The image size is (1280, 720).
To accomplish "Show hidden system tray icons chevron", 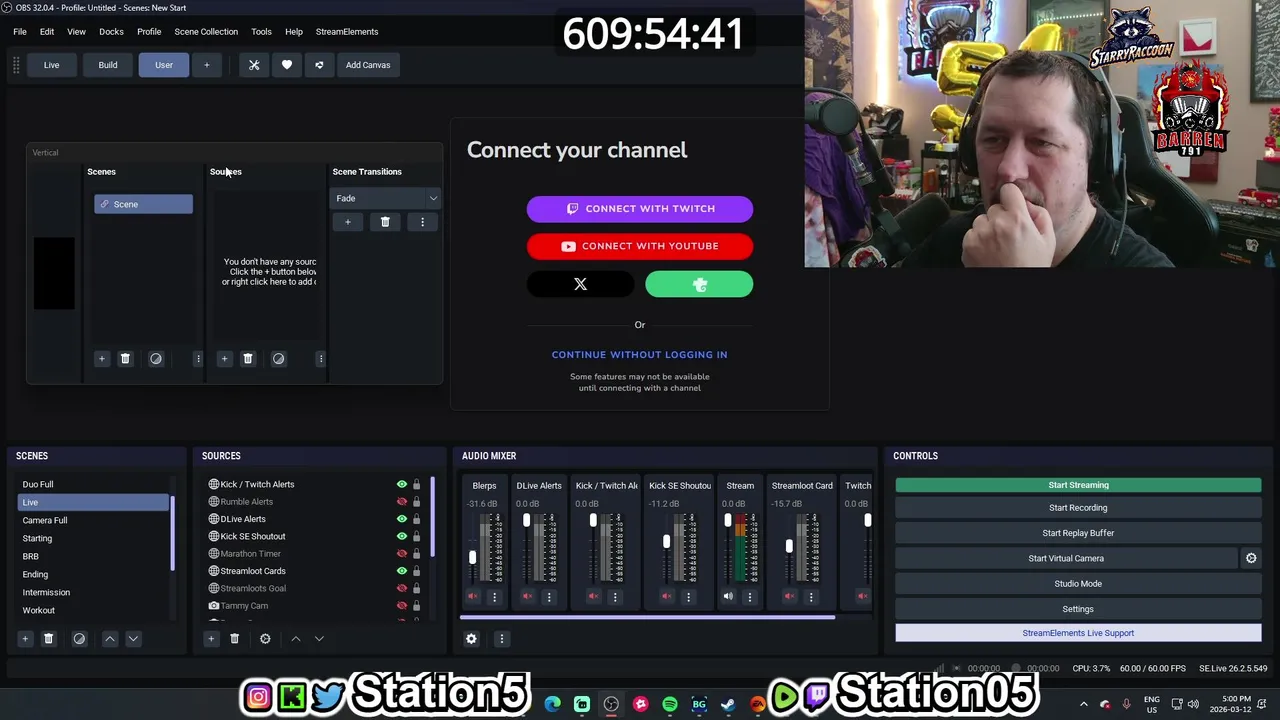I will tap(1083, 704).
